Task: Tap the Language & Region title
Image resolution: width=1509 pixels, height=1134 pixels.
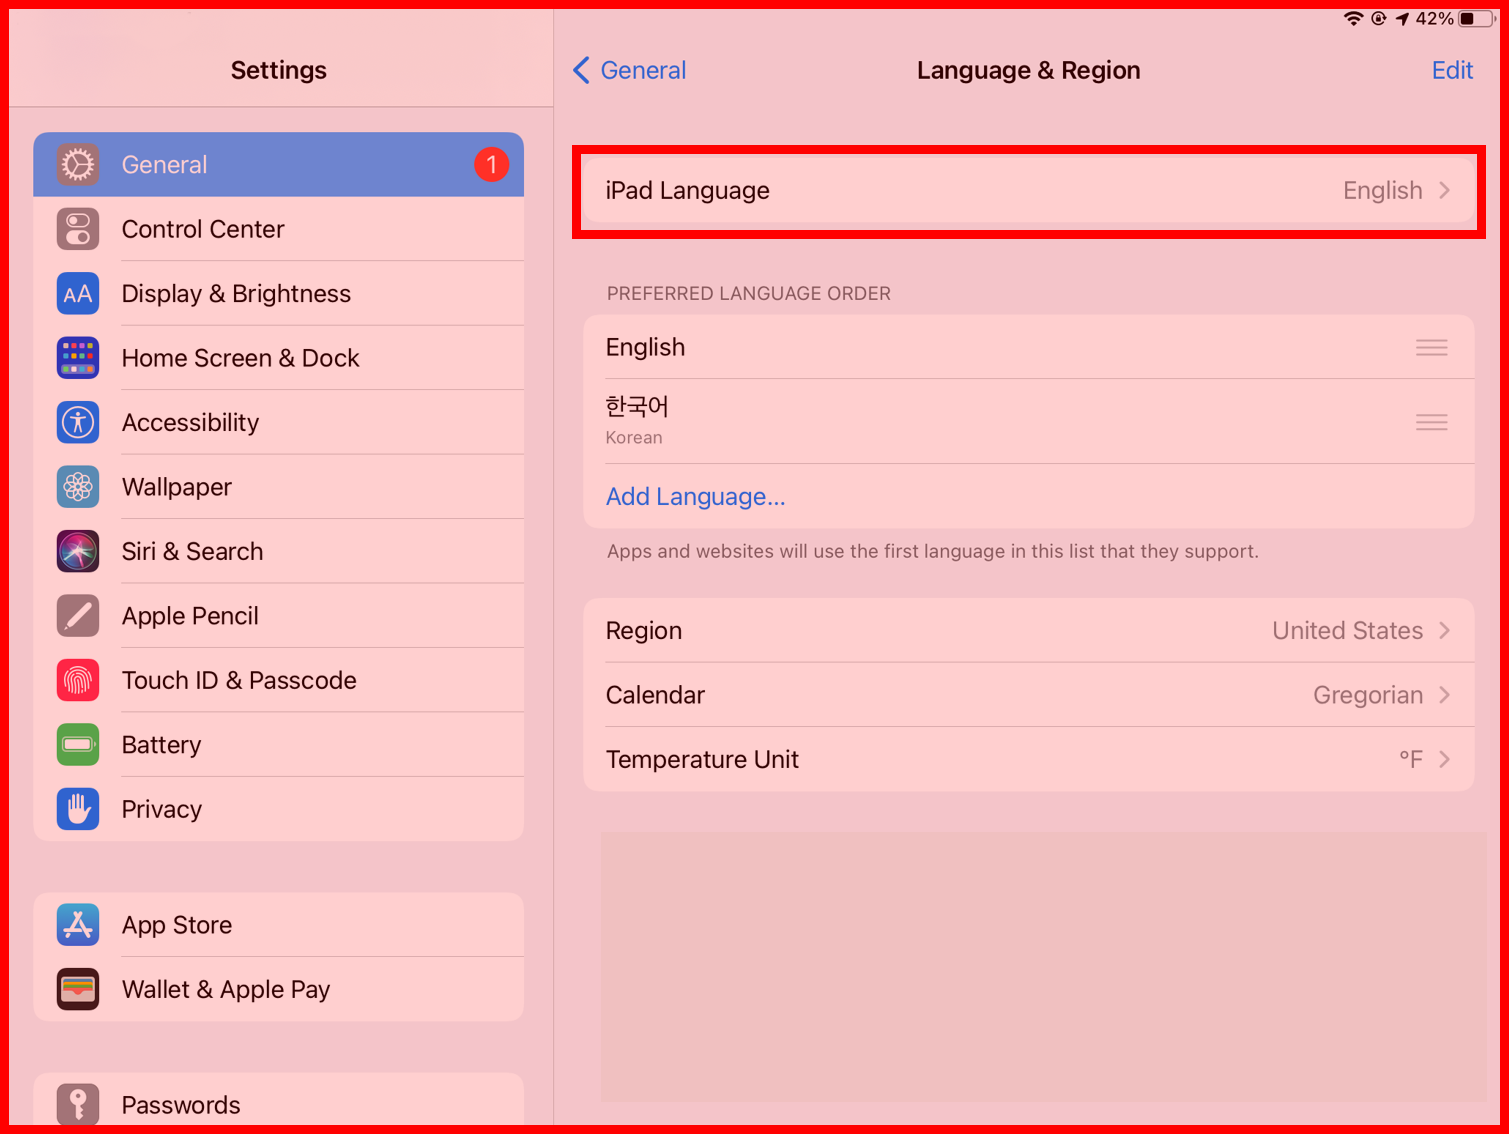Action: [x=1028, y=70]
